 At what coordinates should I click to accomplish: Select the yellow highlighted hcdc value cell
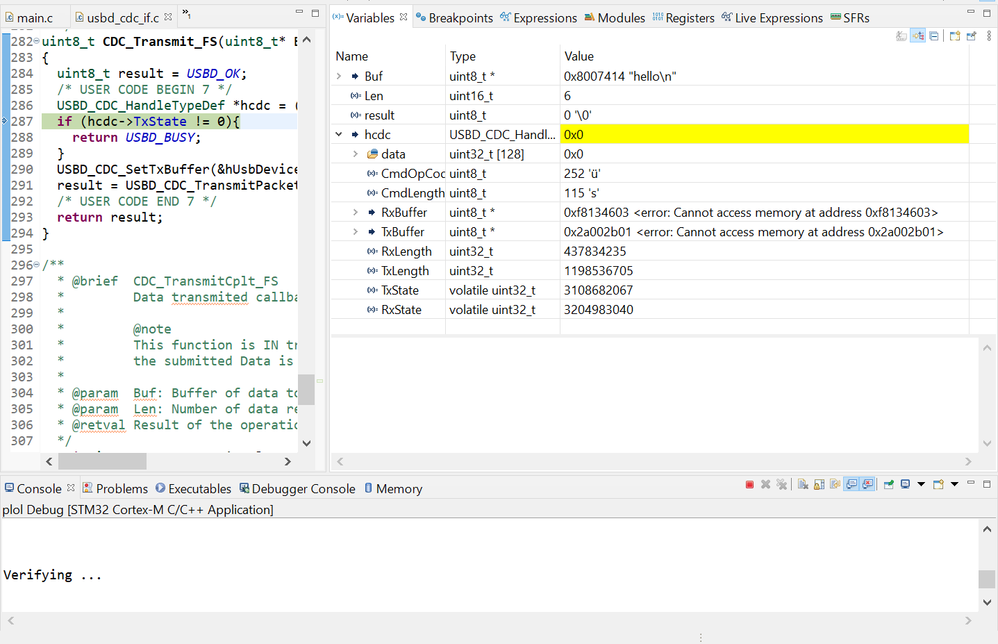pos(764,134)
